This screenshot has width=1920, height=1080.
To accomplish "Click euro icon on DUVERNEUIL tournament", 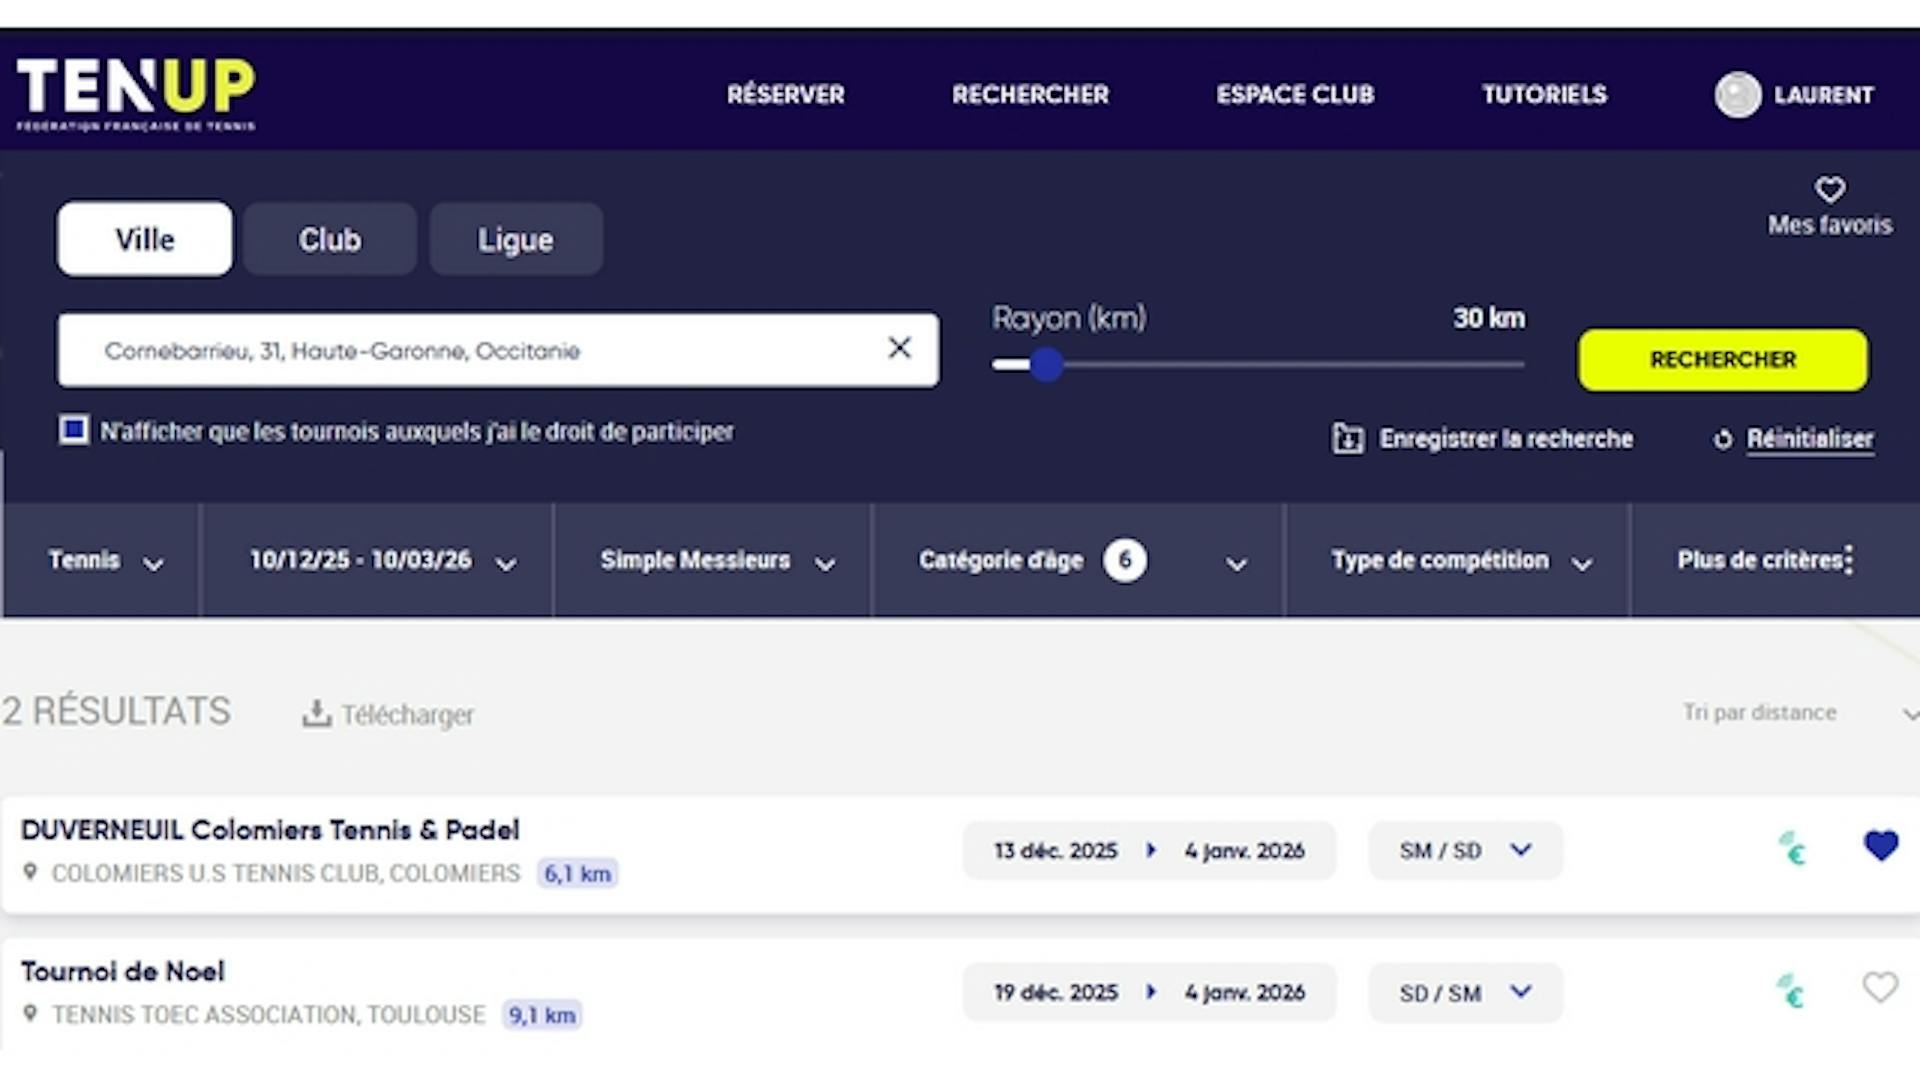I will [1791, 849].
